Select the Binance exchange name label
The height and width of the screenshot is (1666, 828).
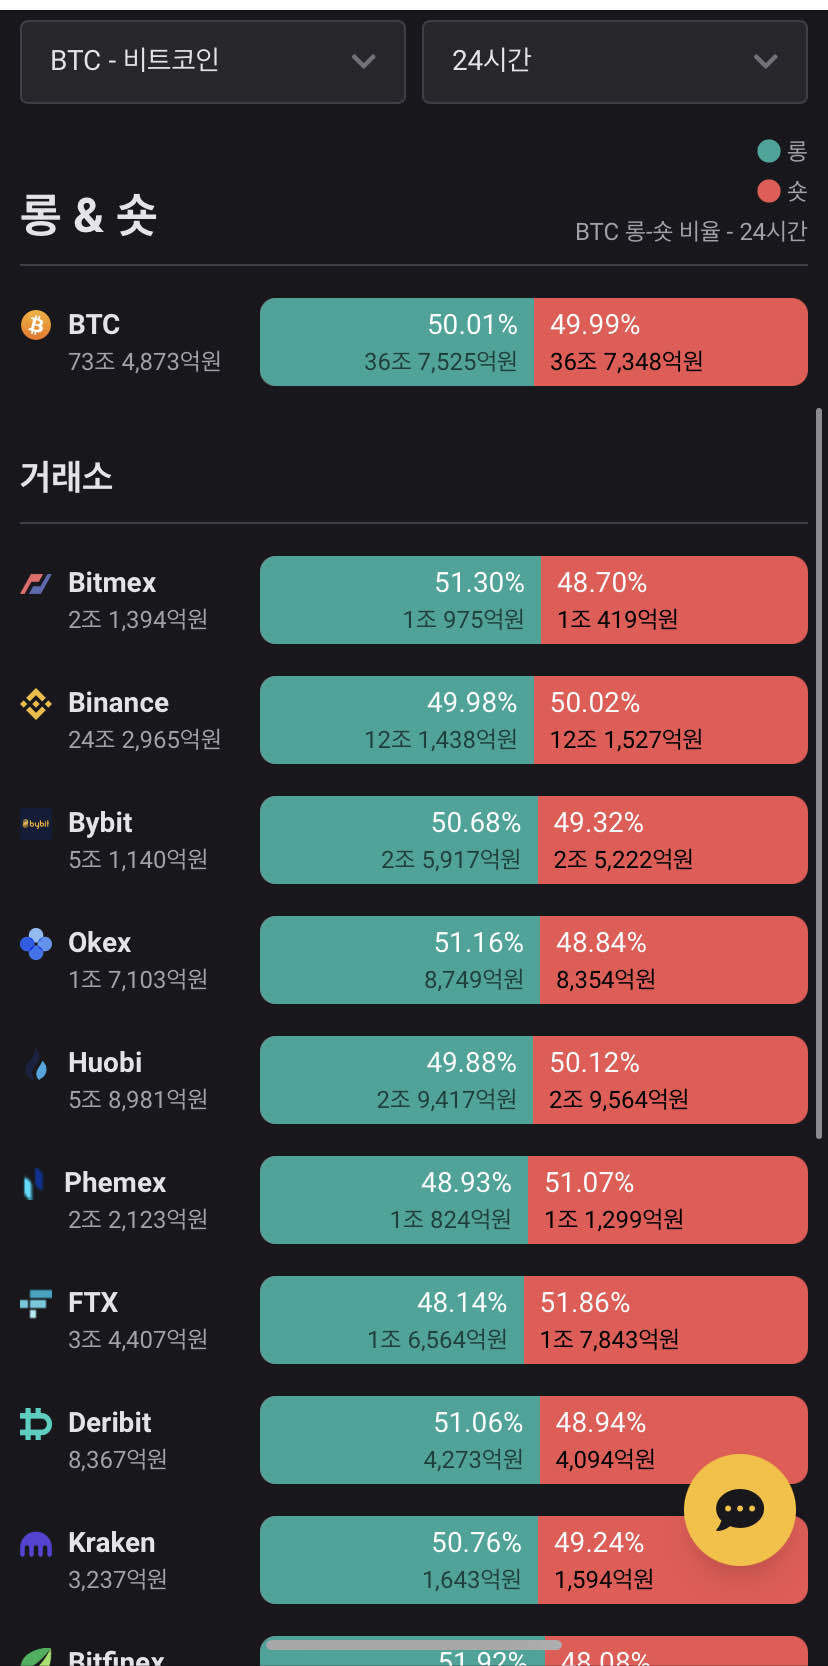click(118, 702)
